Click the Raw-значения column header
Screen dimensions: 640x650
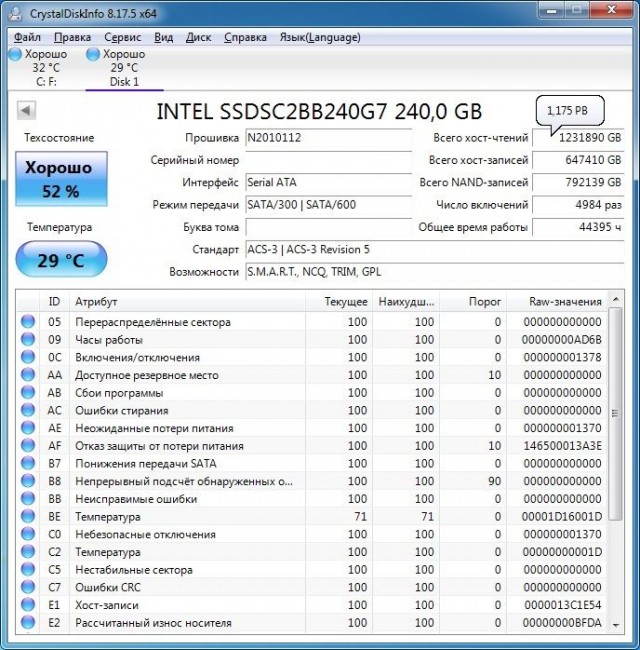click(557, 301)
